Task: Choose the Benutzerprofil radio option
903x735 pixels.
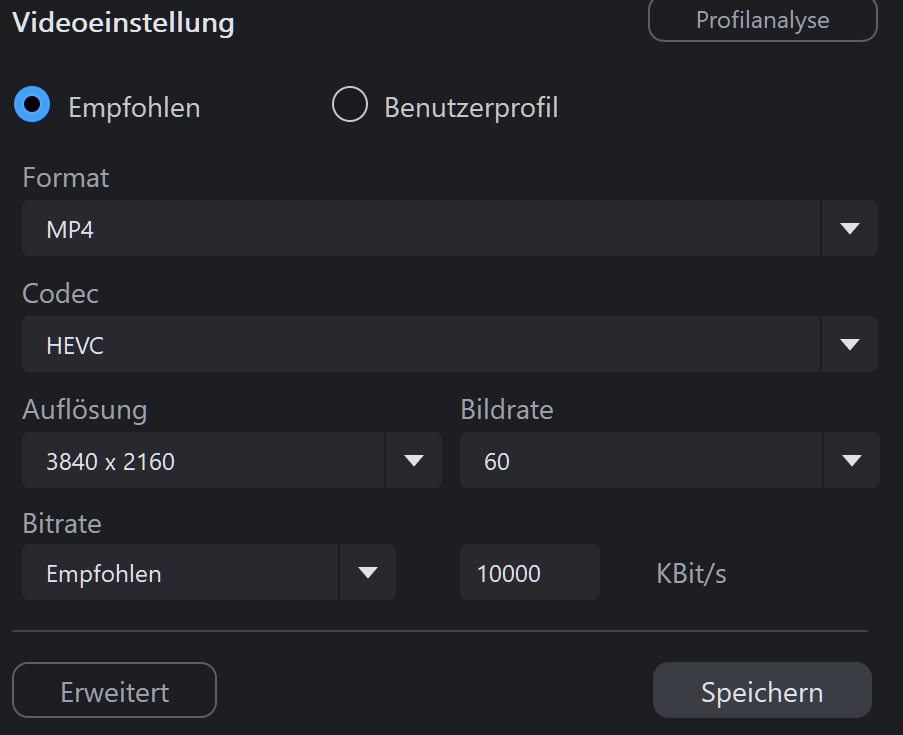Action: [x=350, y=105]
